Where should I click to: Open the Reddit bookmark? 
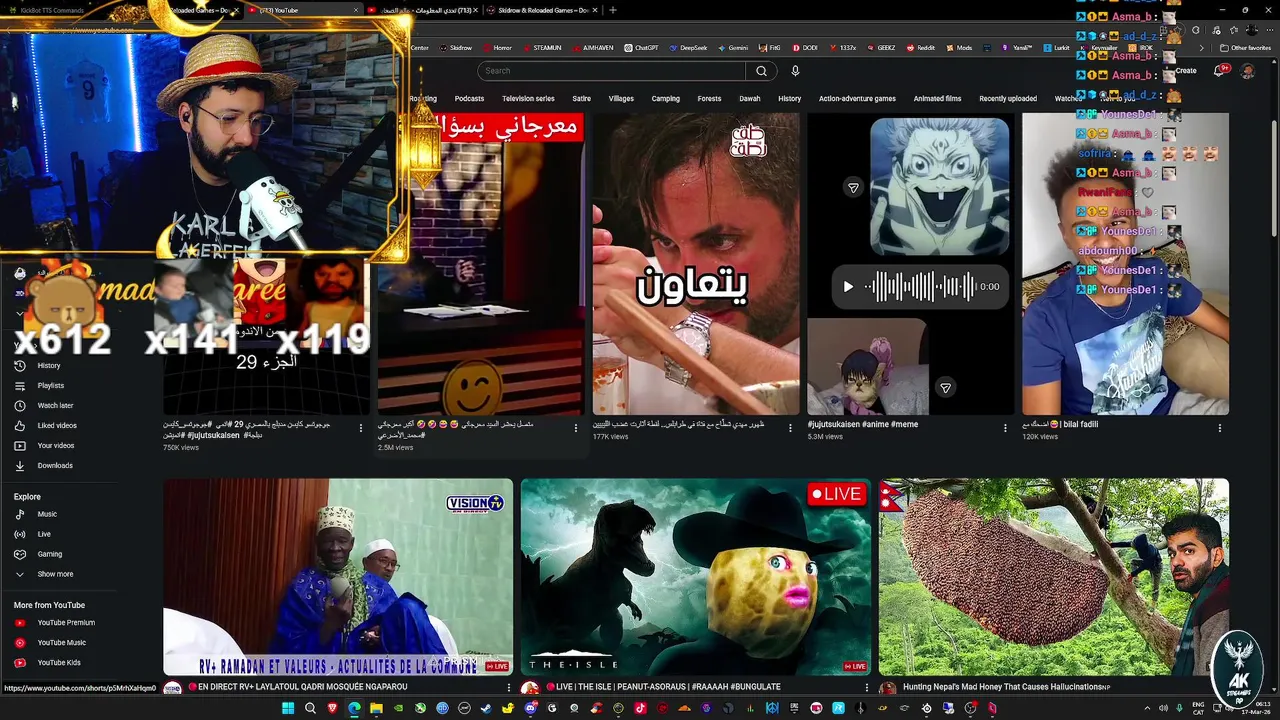(920, 47)
